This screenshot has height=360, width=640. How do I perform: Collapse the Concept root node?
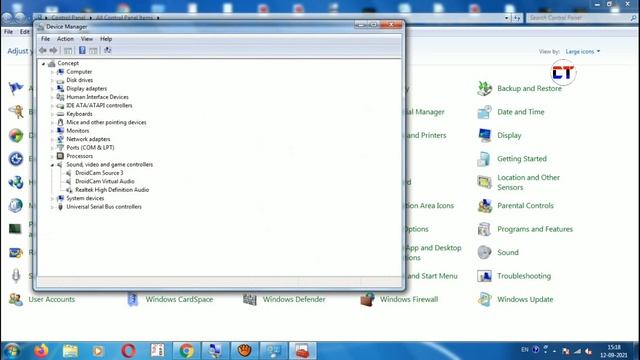(x=43, y=64)
